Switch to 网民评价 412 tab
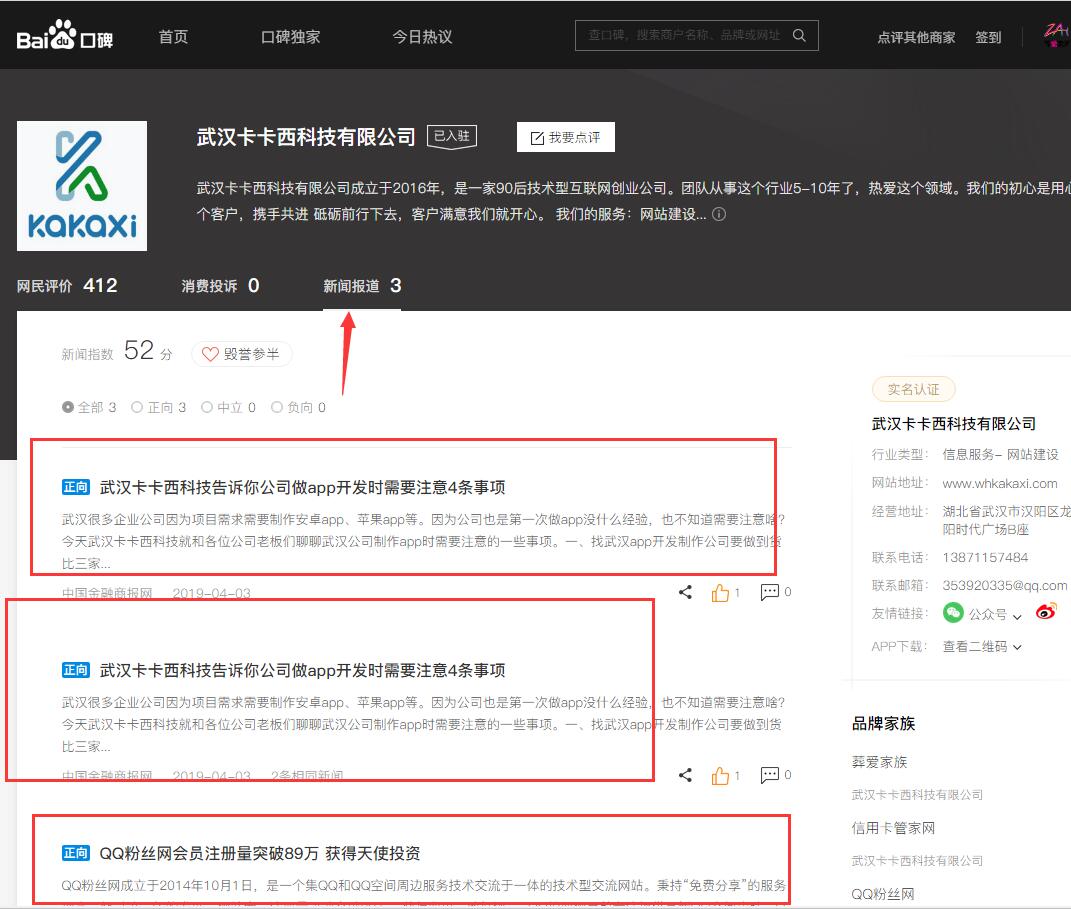Viewport: 1071px width, 909px height. click(x=67, y=285)
